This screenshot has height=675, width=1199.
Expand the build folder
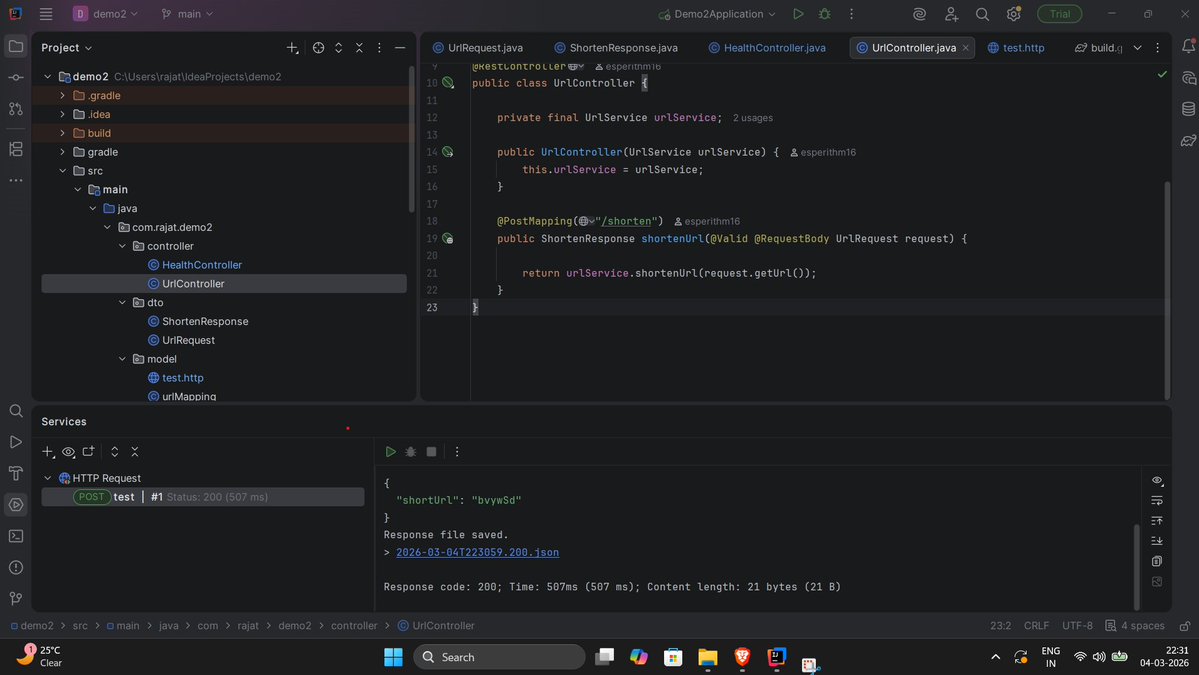pyautogui.click(x=63, y=133)
